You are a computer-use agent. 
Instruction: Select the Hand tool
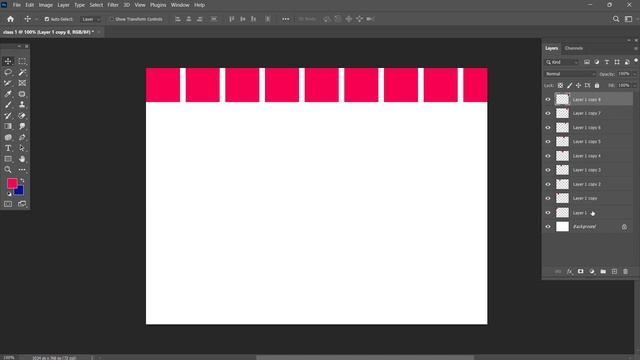[x=22, y=159]
